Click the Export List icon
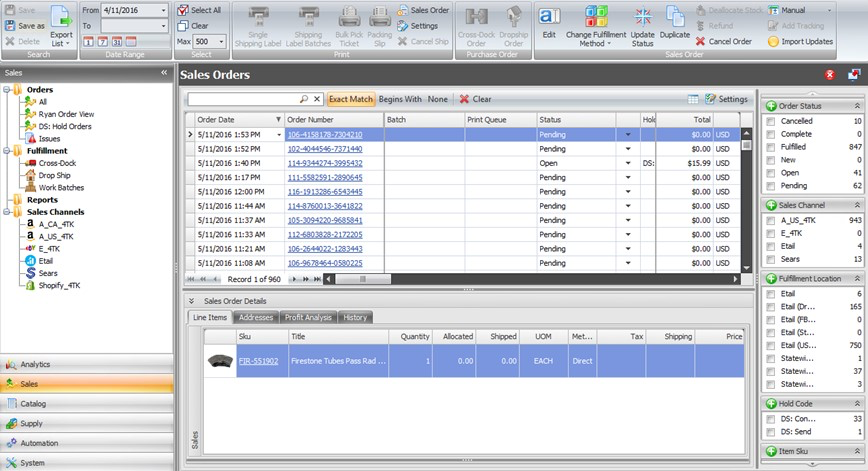The width and height of the screenshot is (868, 471). click(61, 17)
